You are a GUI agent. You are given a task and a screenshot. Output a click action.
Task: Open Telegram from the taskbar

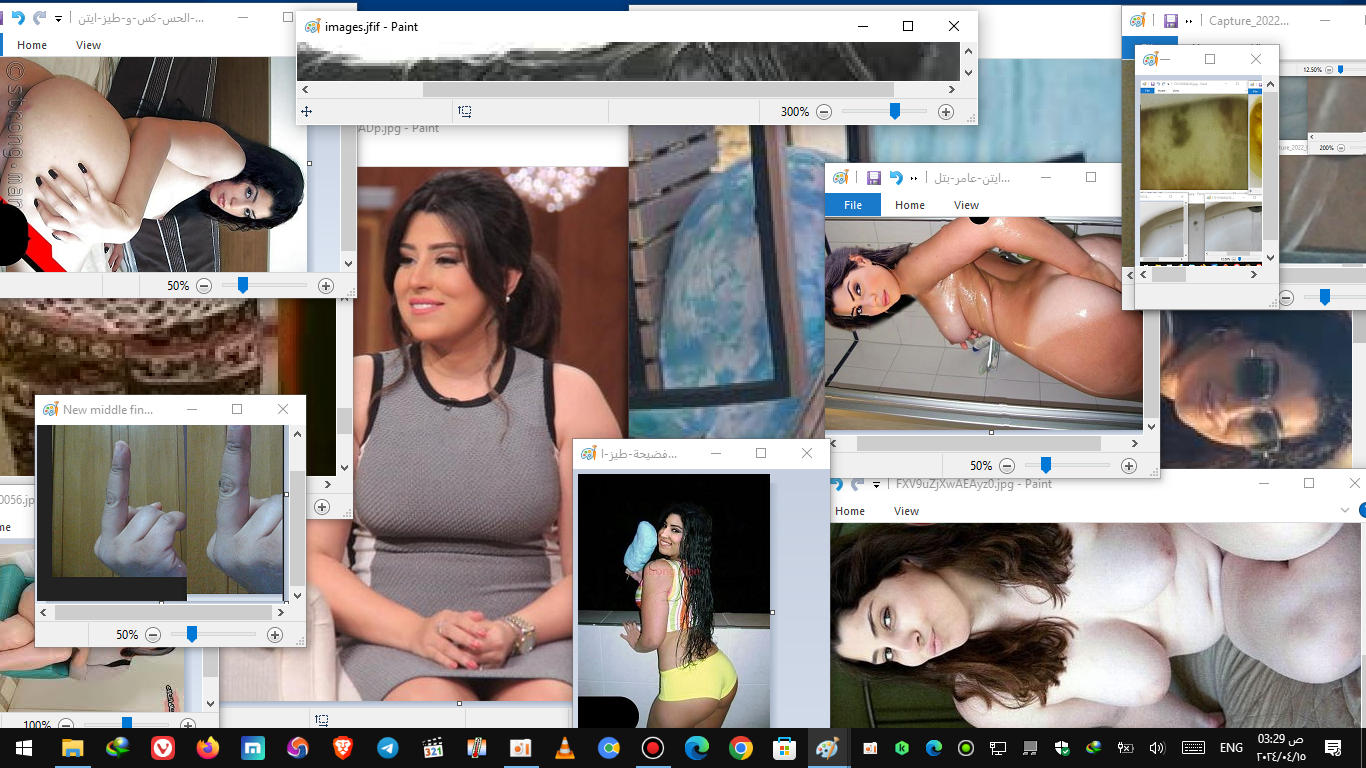click(387, 748)
